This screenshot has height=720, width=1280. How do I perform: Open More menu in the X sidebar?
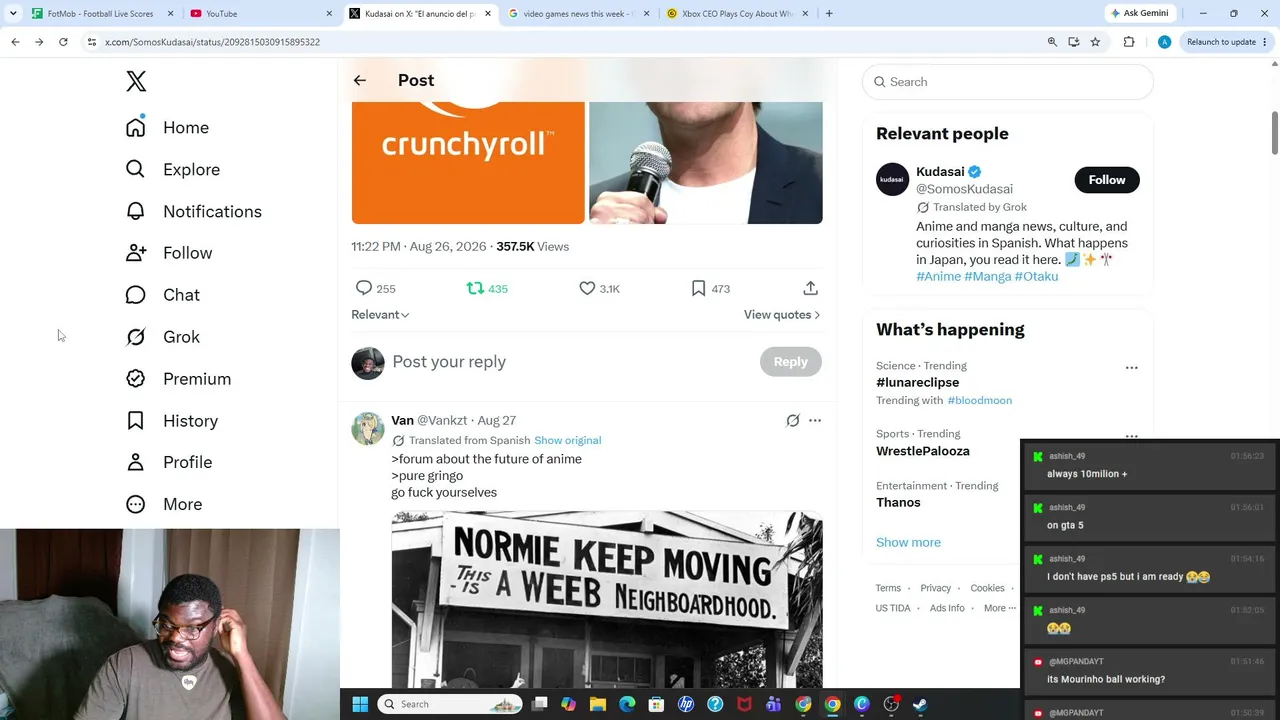164,504
